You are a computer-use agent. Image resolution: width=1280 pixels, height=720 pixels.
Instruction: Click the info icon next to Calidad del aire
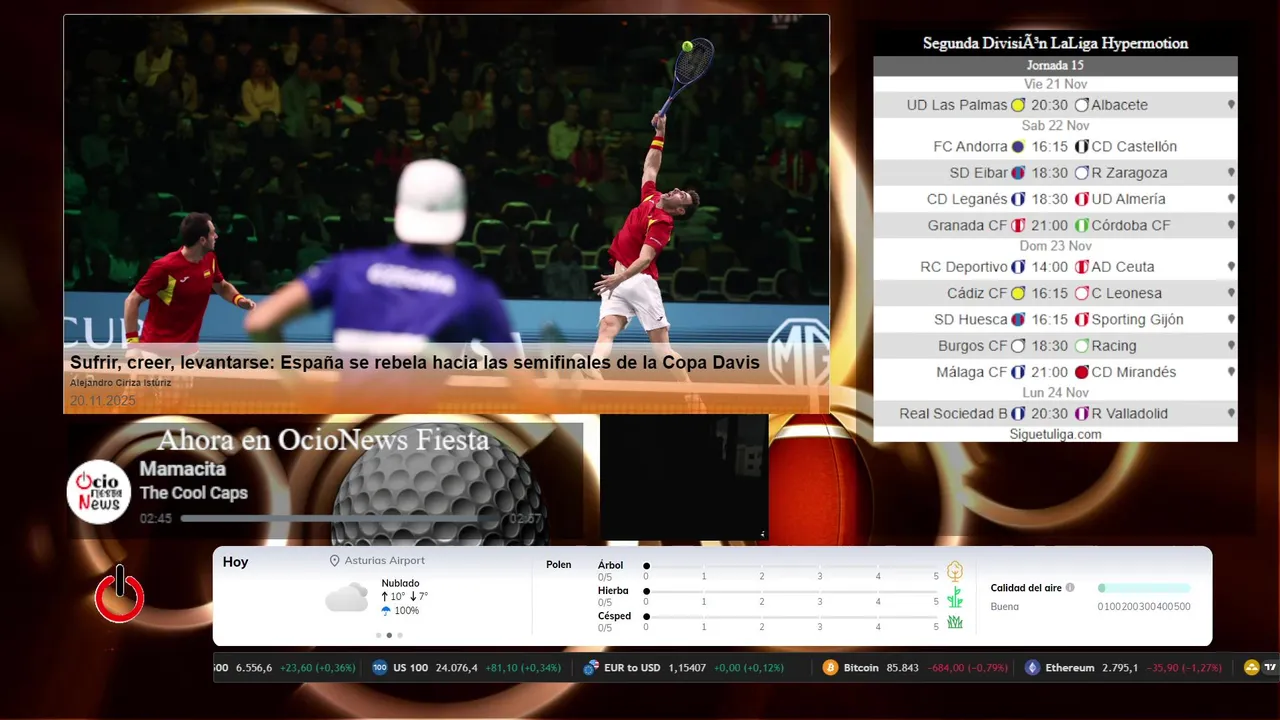pos(1070,588)
